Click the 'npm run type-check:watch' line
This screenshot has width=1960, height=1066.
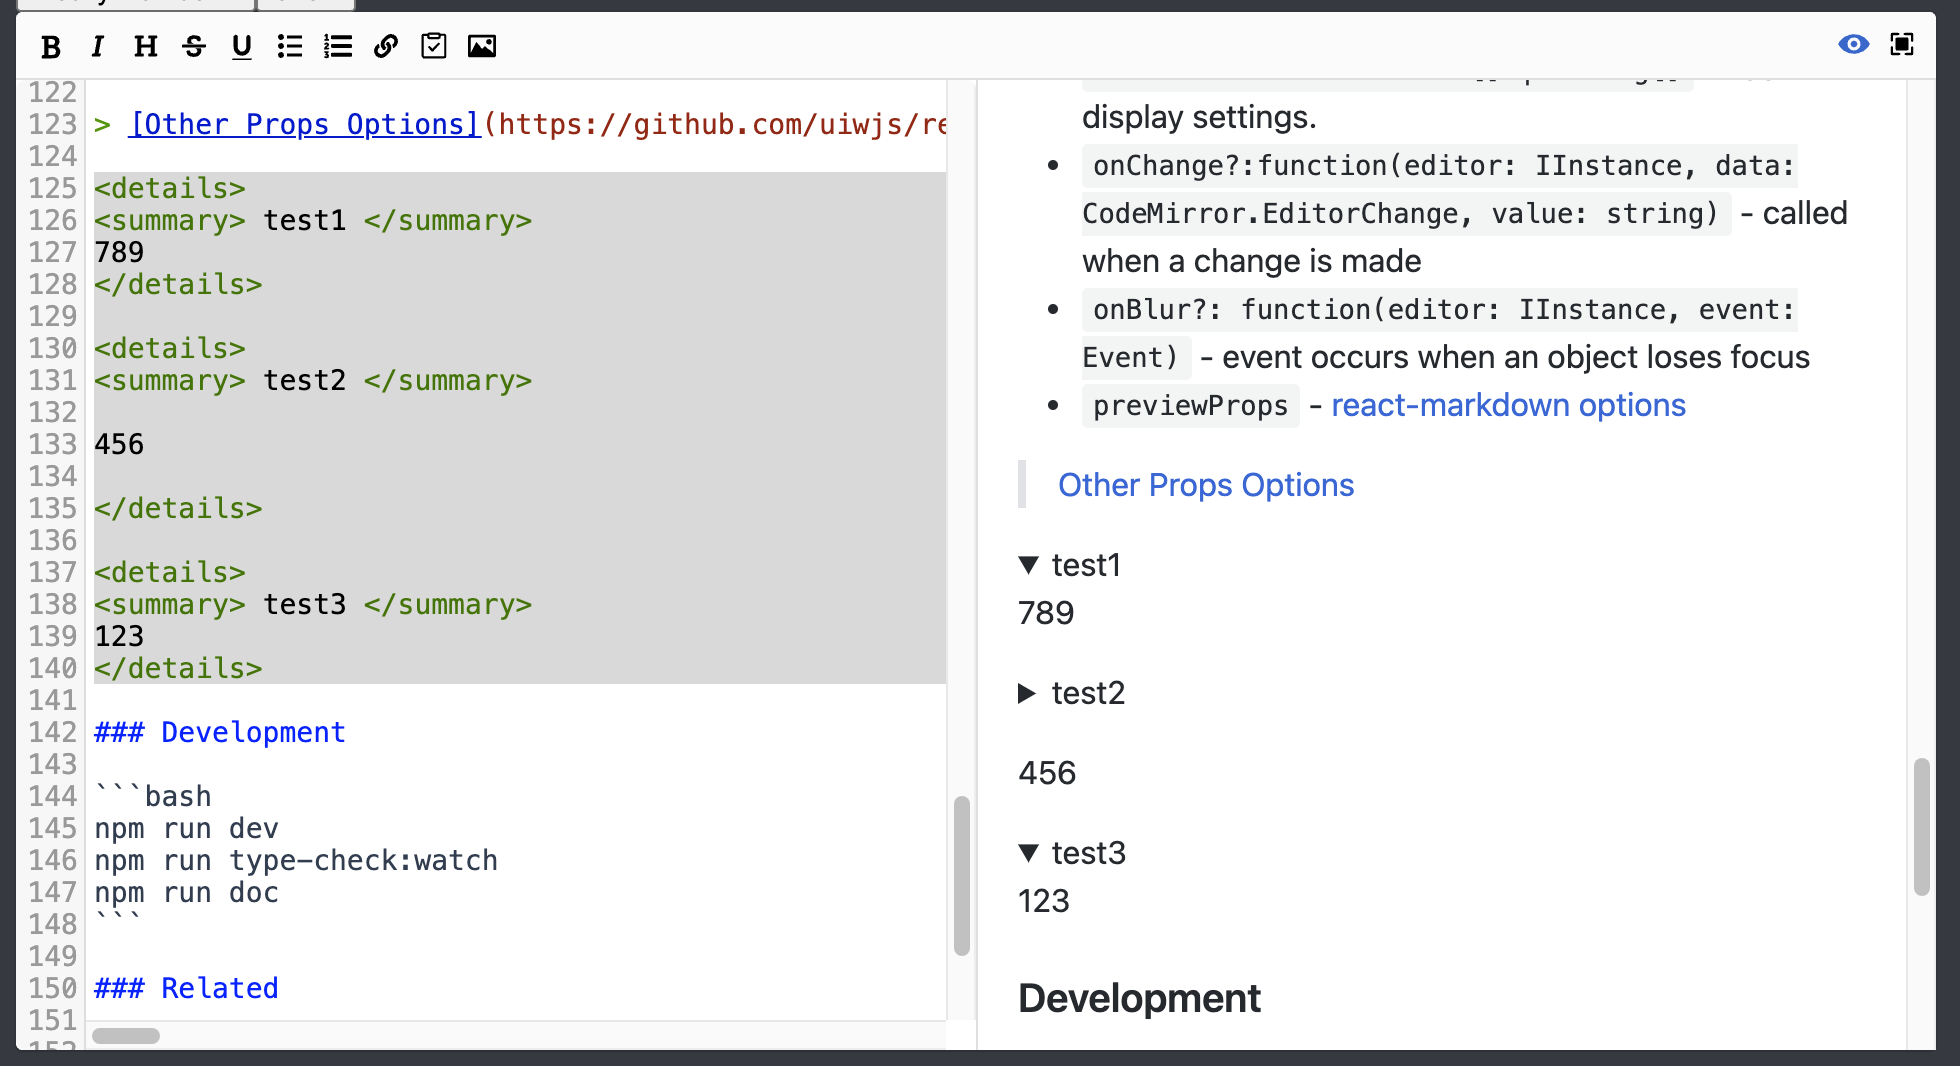296,860
